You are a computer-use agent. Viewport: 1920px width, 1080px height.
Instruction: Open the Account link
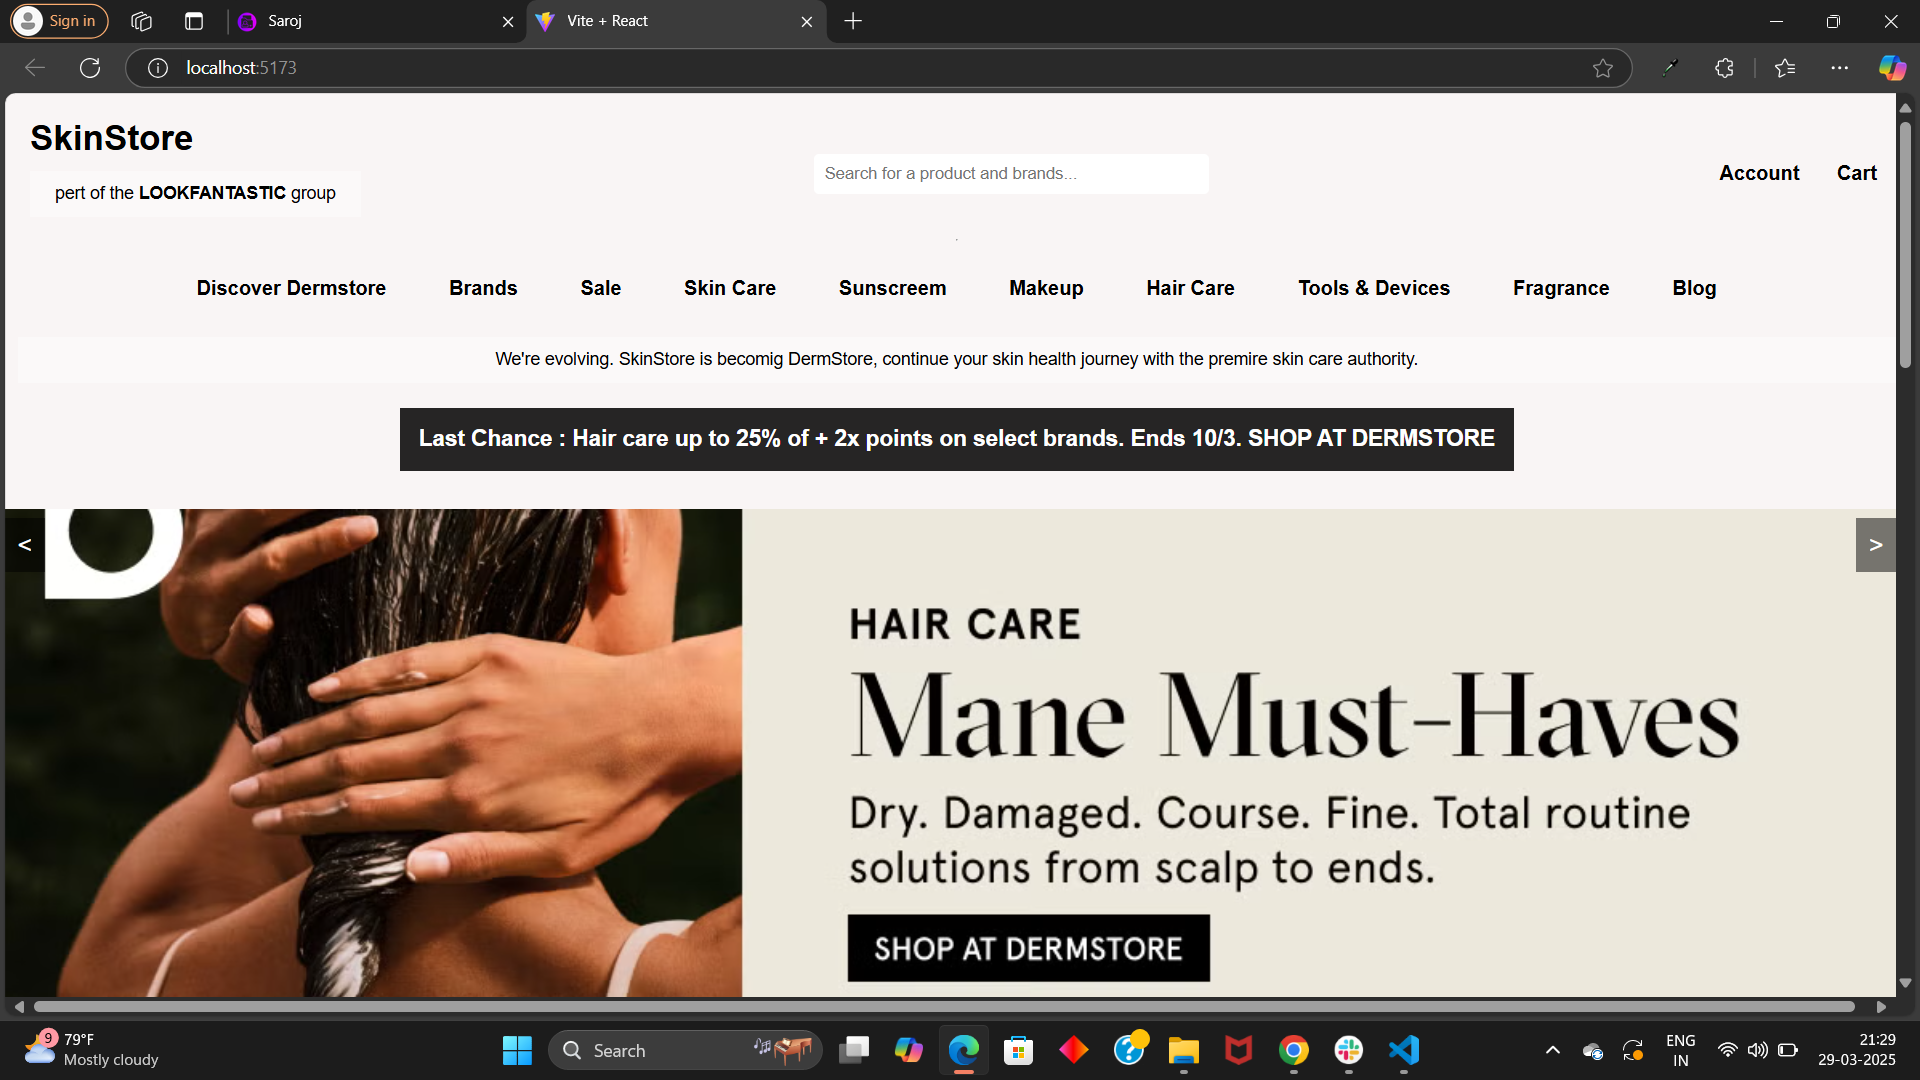tap(1759, 173)
